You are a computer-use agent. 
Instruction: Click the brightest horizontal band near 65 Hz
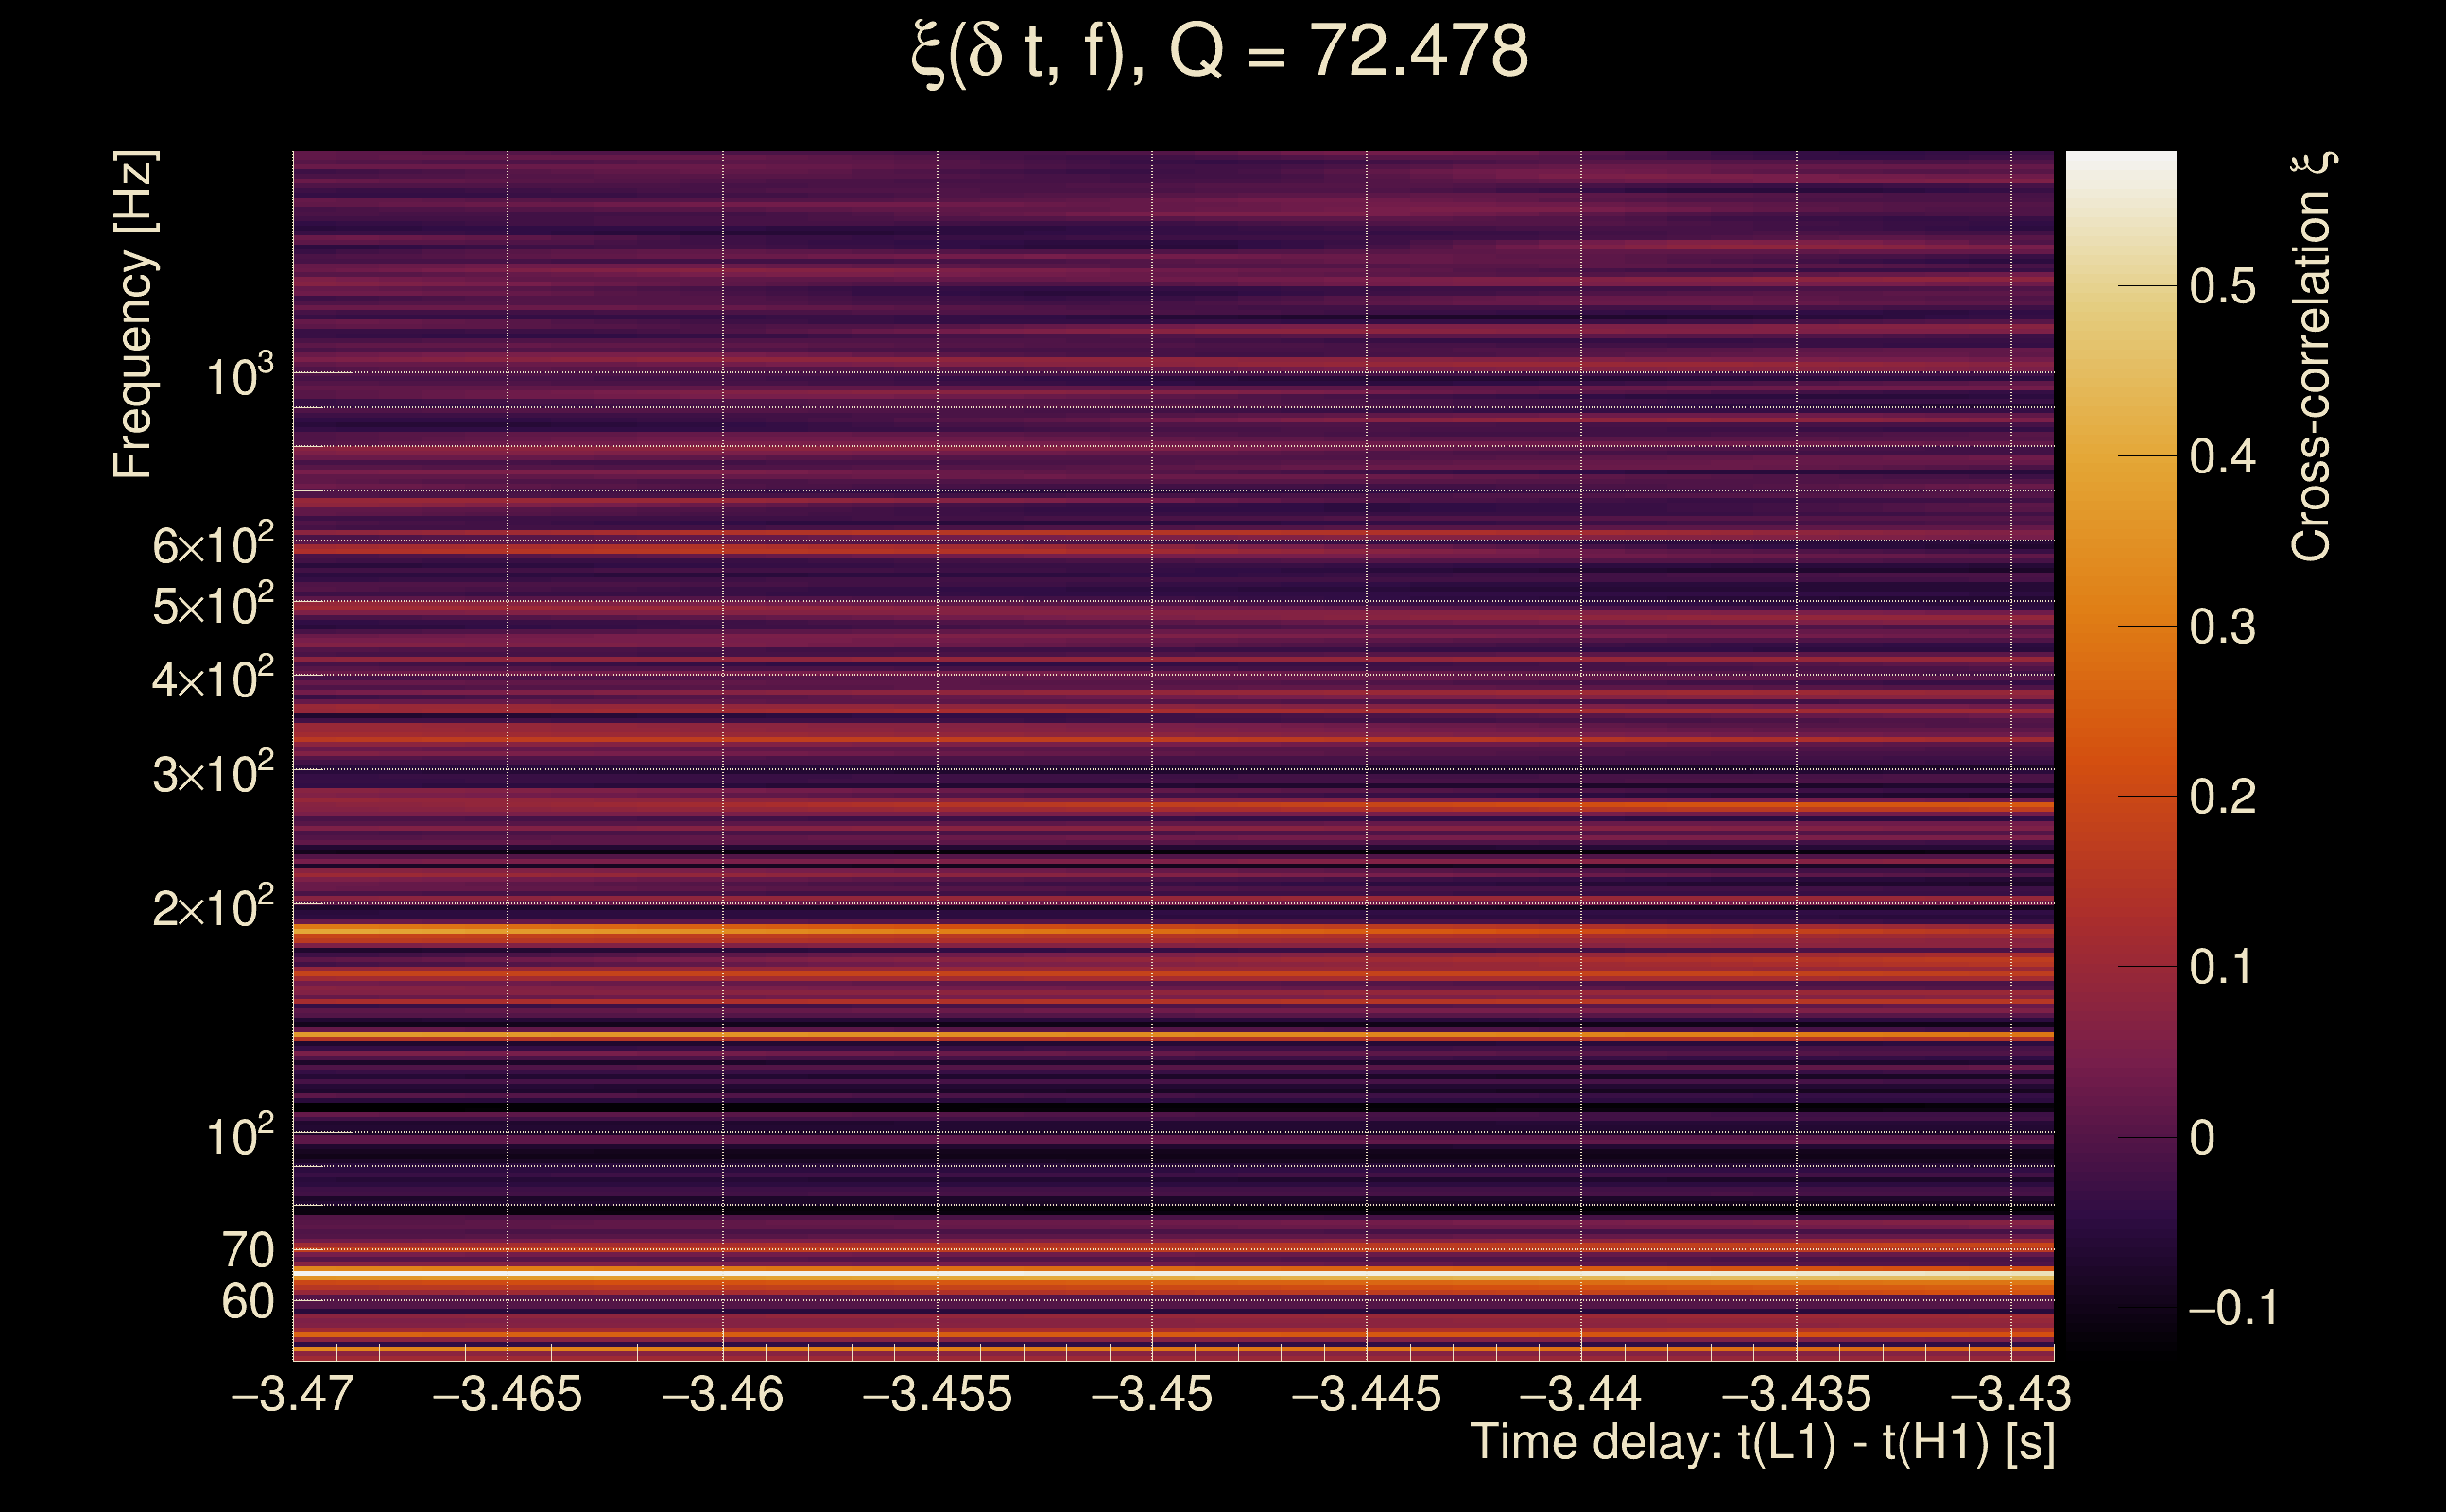1172,1274
